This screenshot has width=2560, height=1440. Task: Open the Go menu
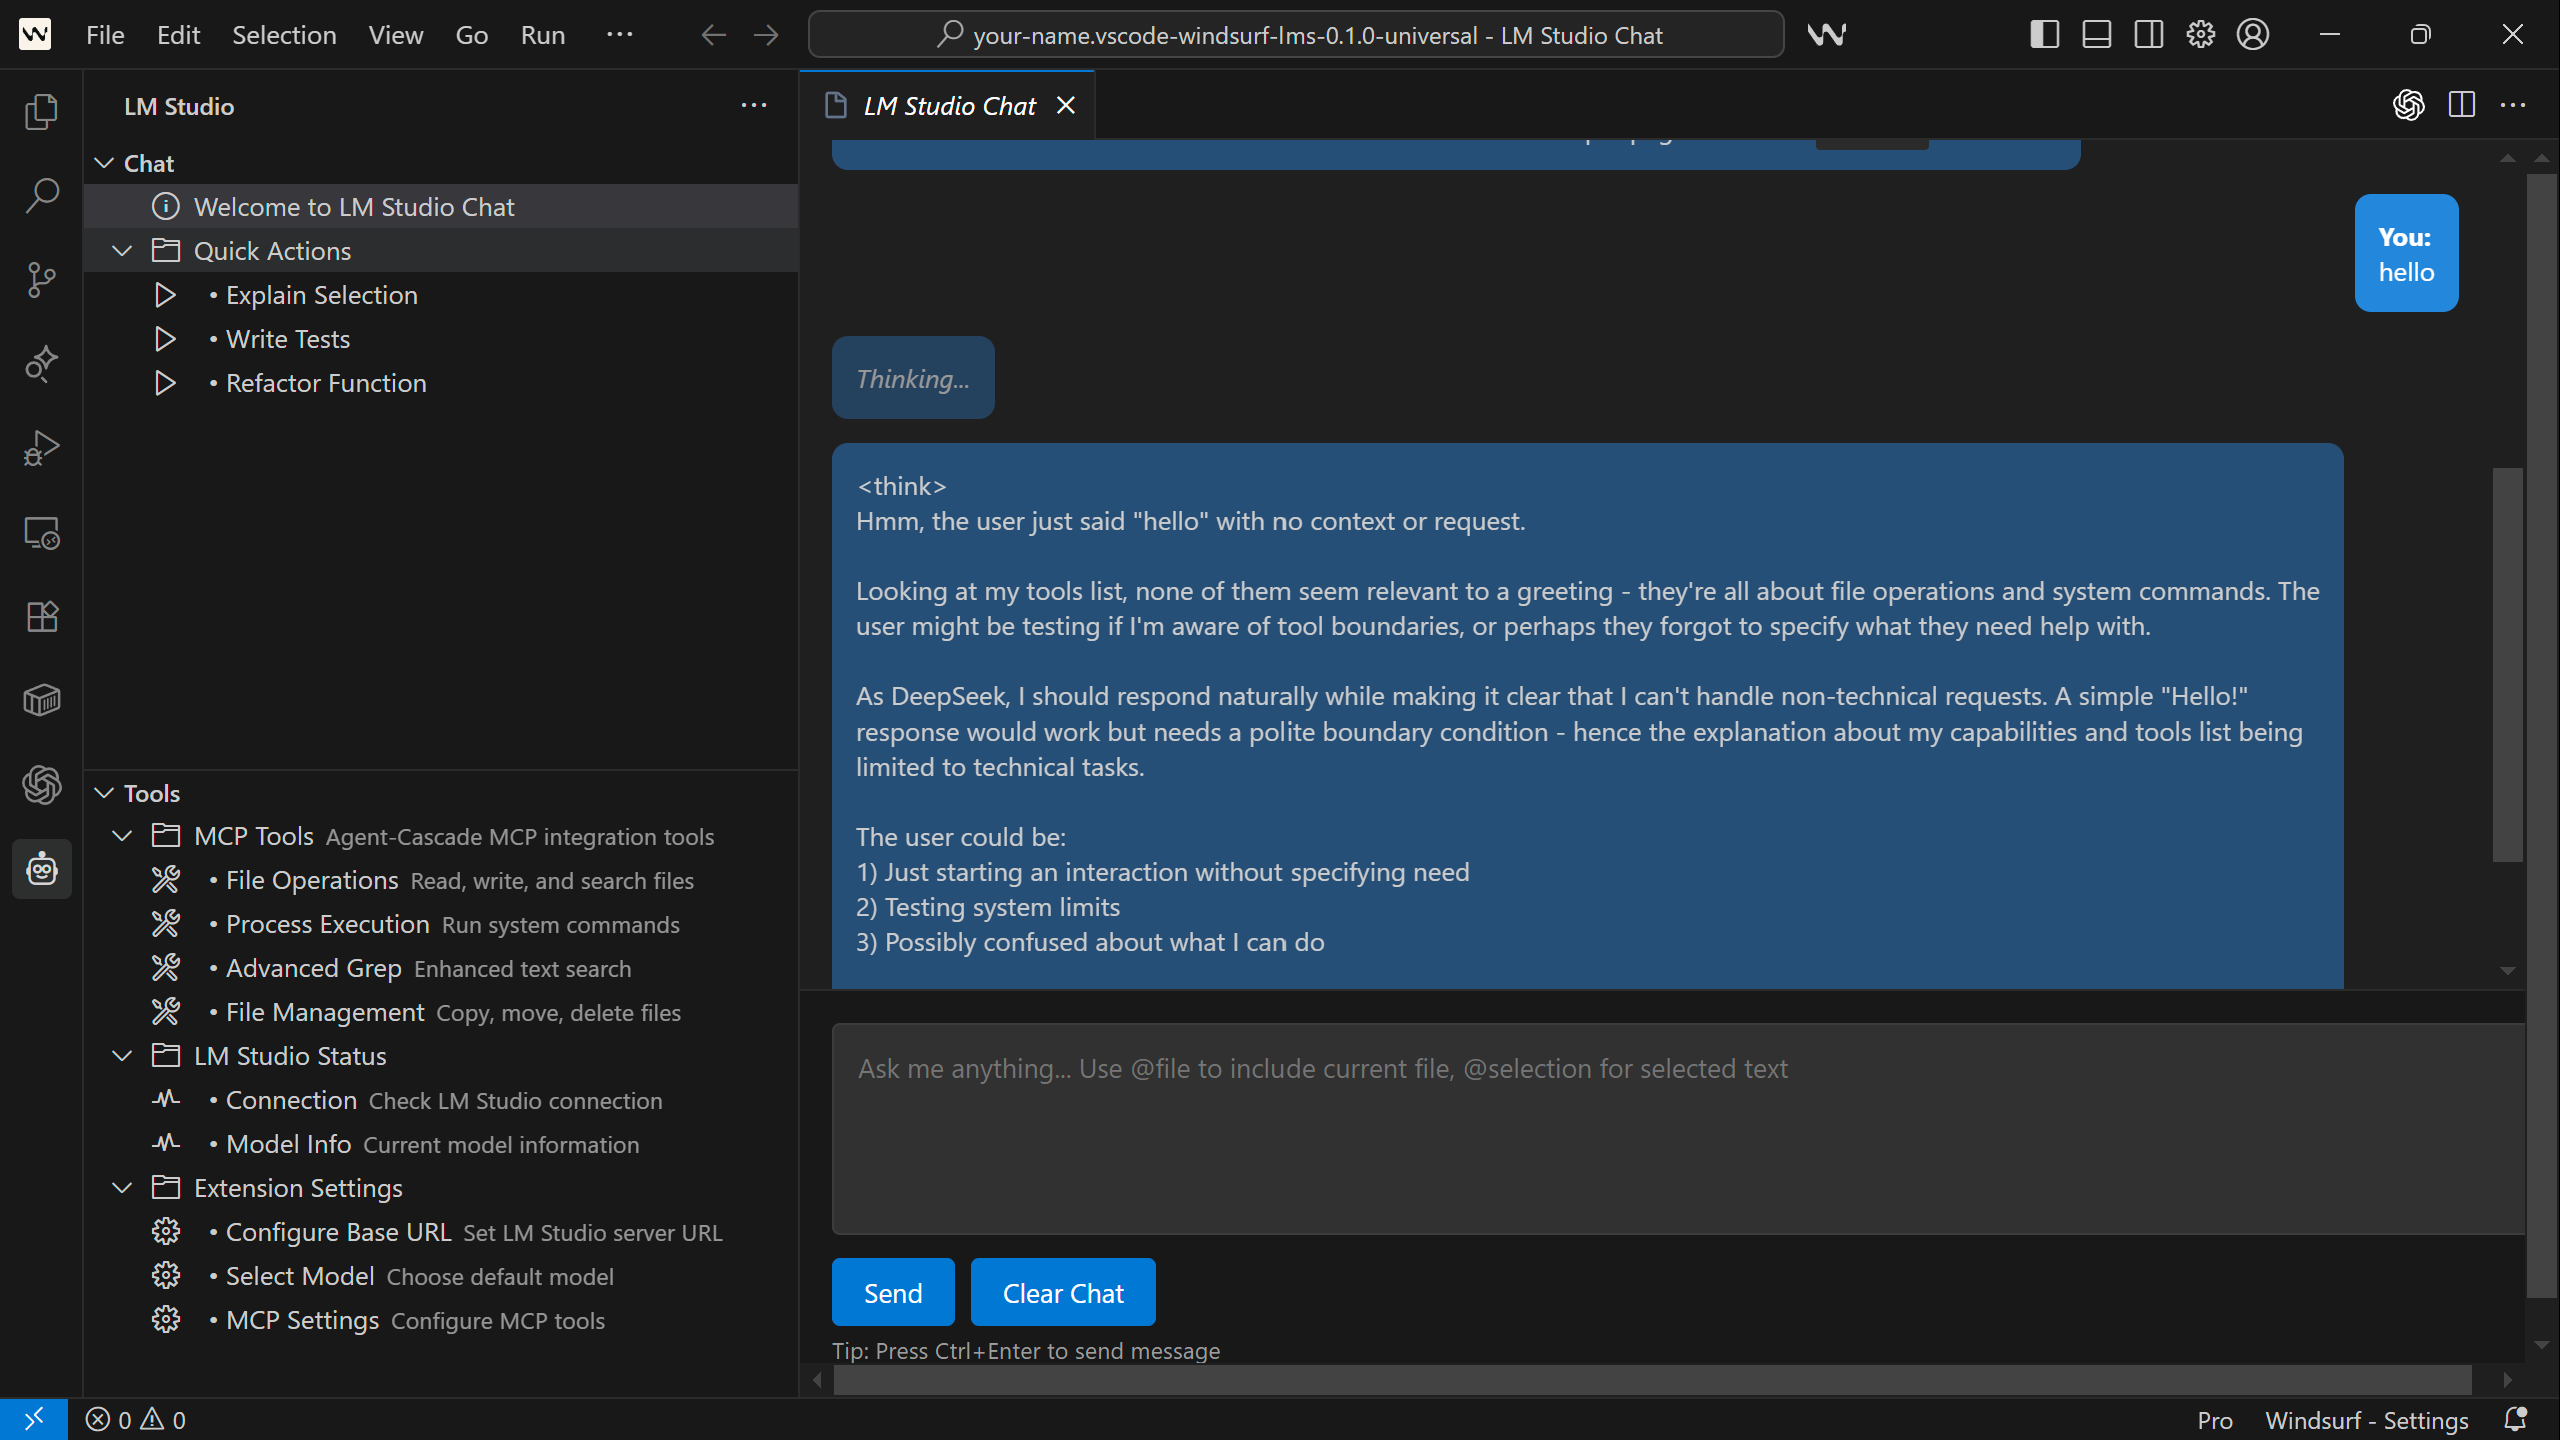coord(471,35)
